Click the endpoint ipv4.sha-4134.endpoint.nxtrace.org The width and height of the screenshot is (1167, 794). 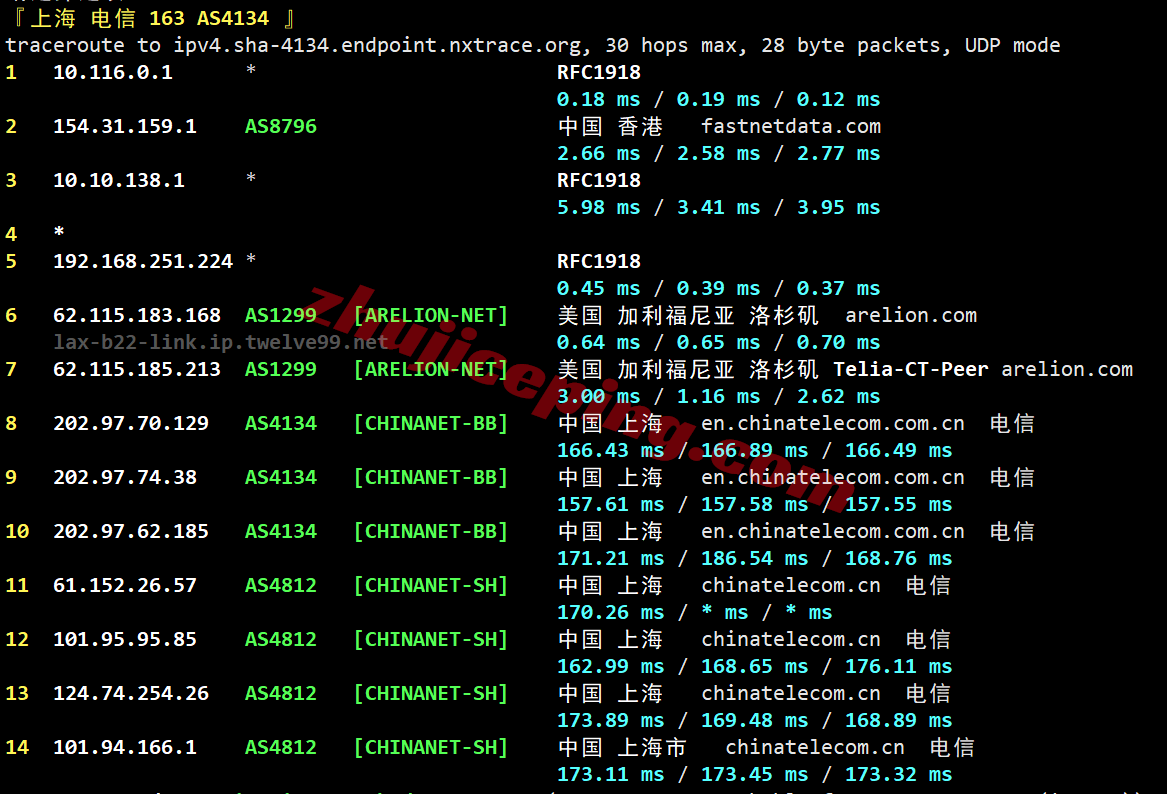[377, 45]
